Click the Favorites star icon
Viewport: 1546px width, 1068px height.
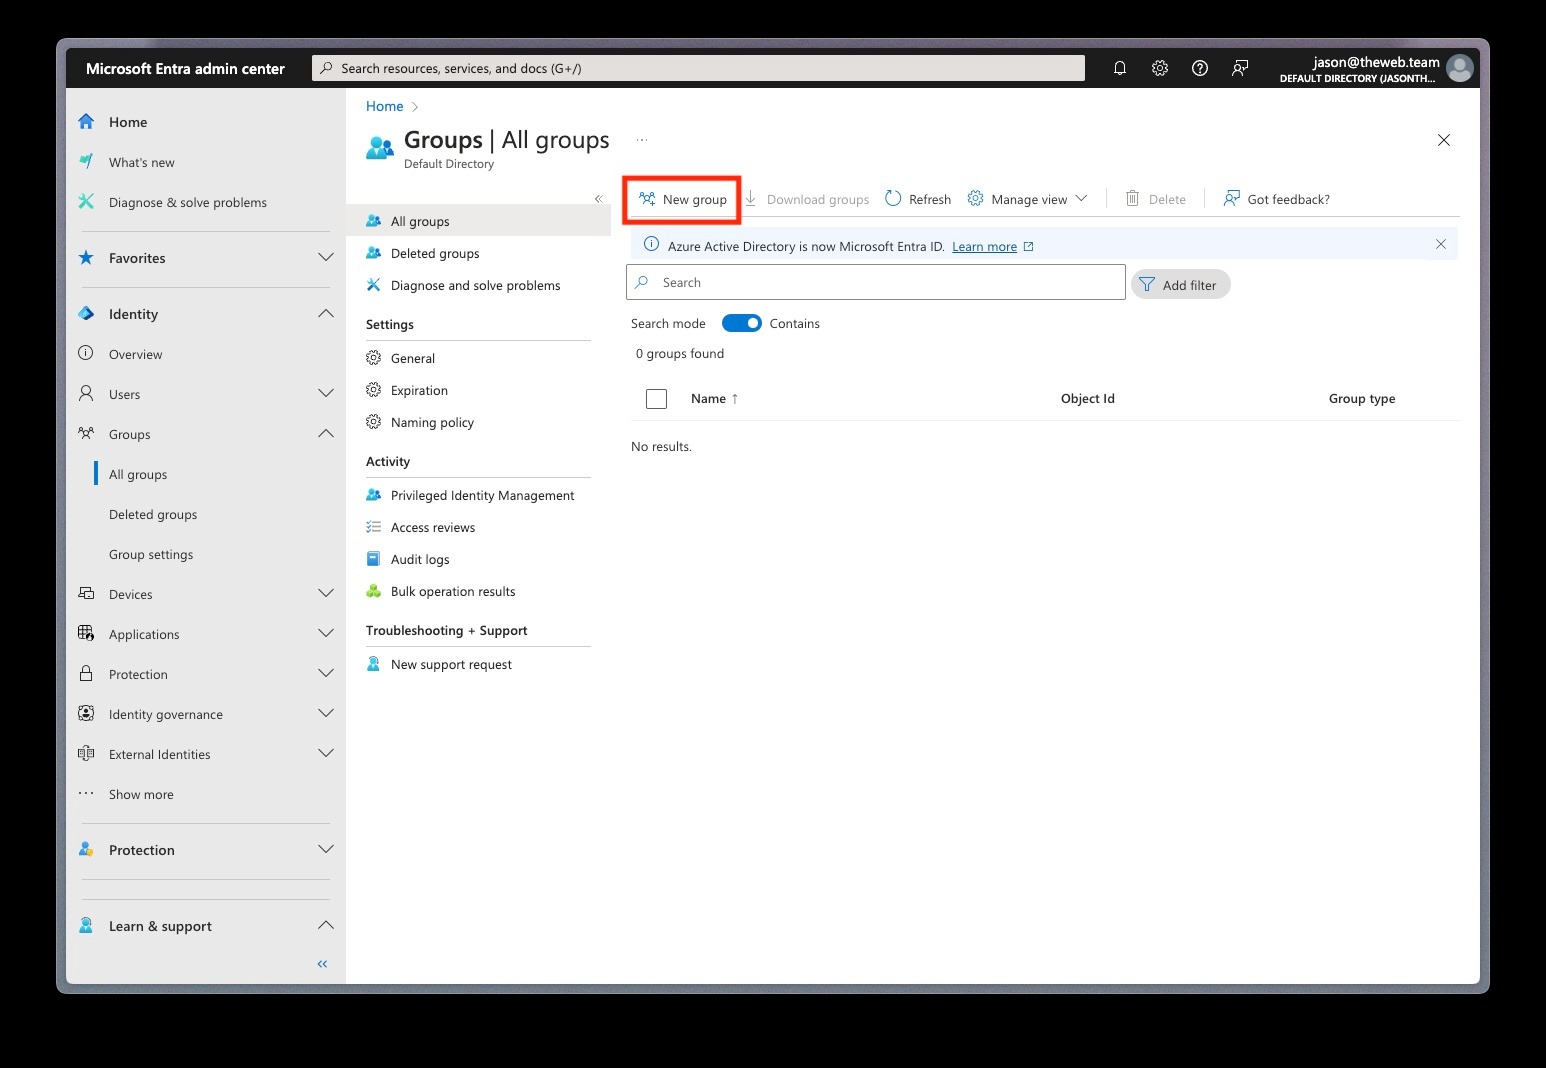(87, 258)
